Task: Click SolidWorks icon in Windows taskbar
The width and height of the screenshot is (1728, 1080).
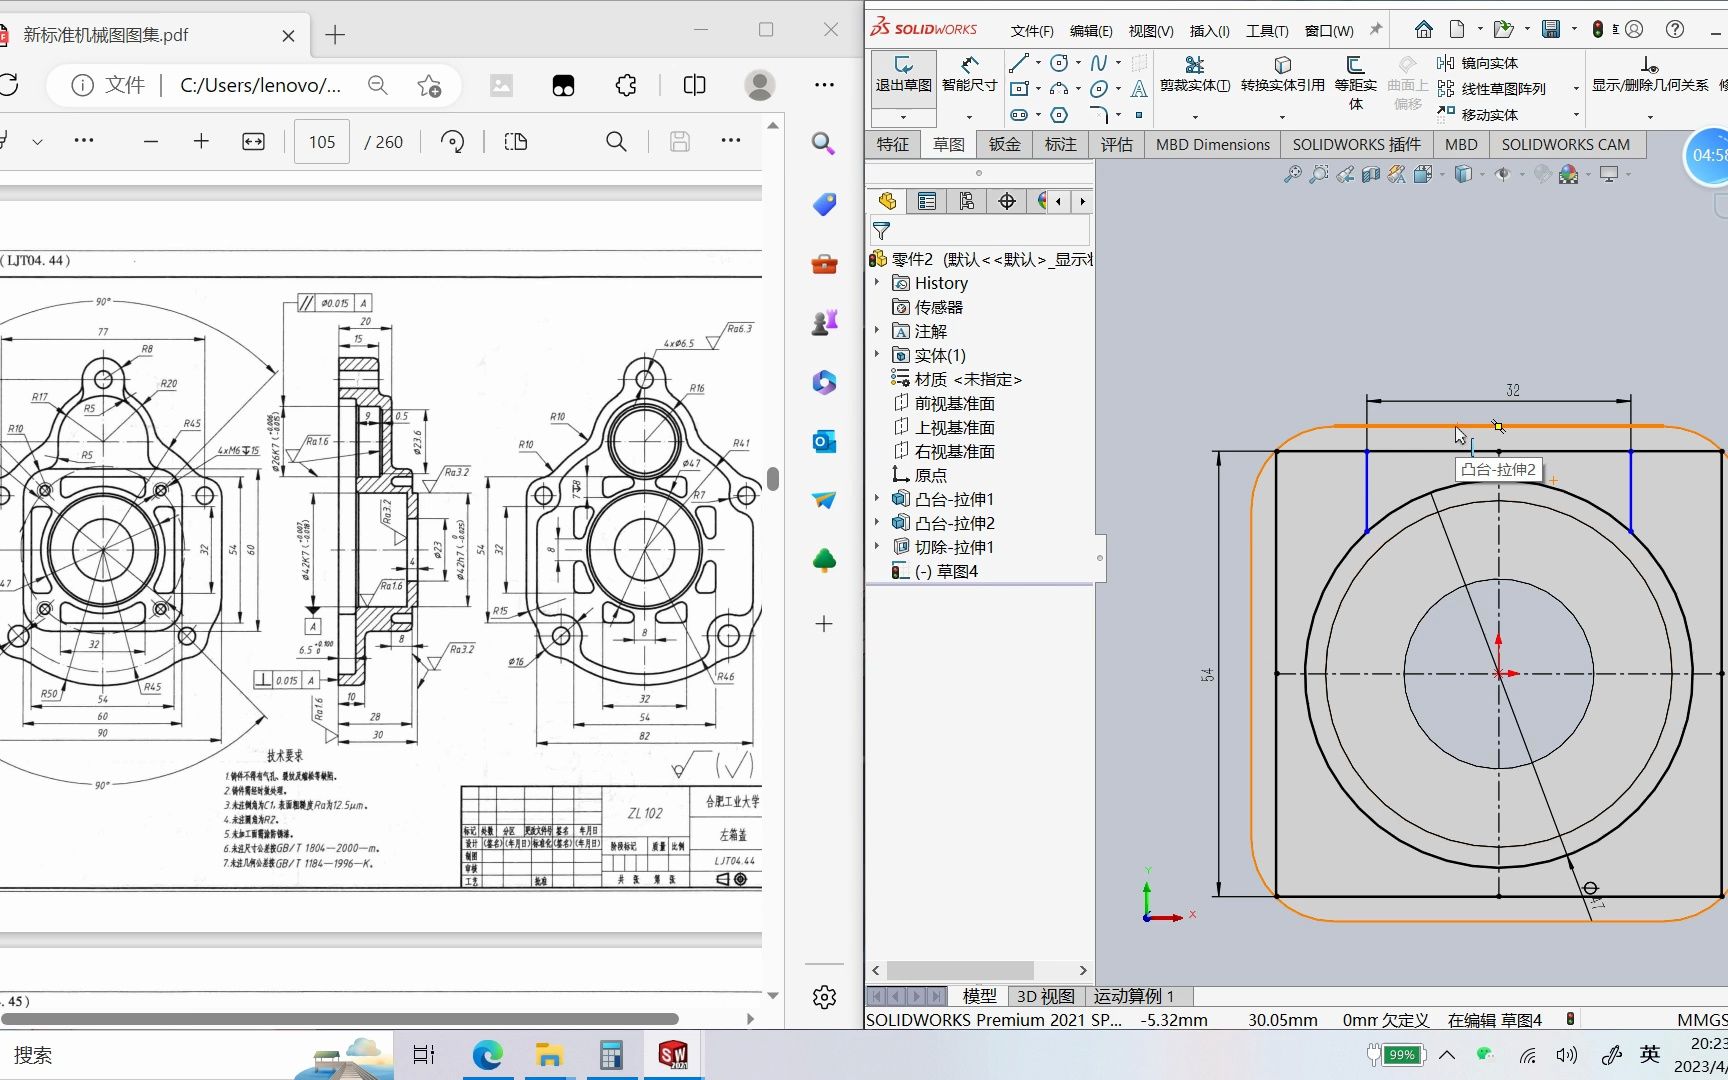Action: tap(673, 1055)
